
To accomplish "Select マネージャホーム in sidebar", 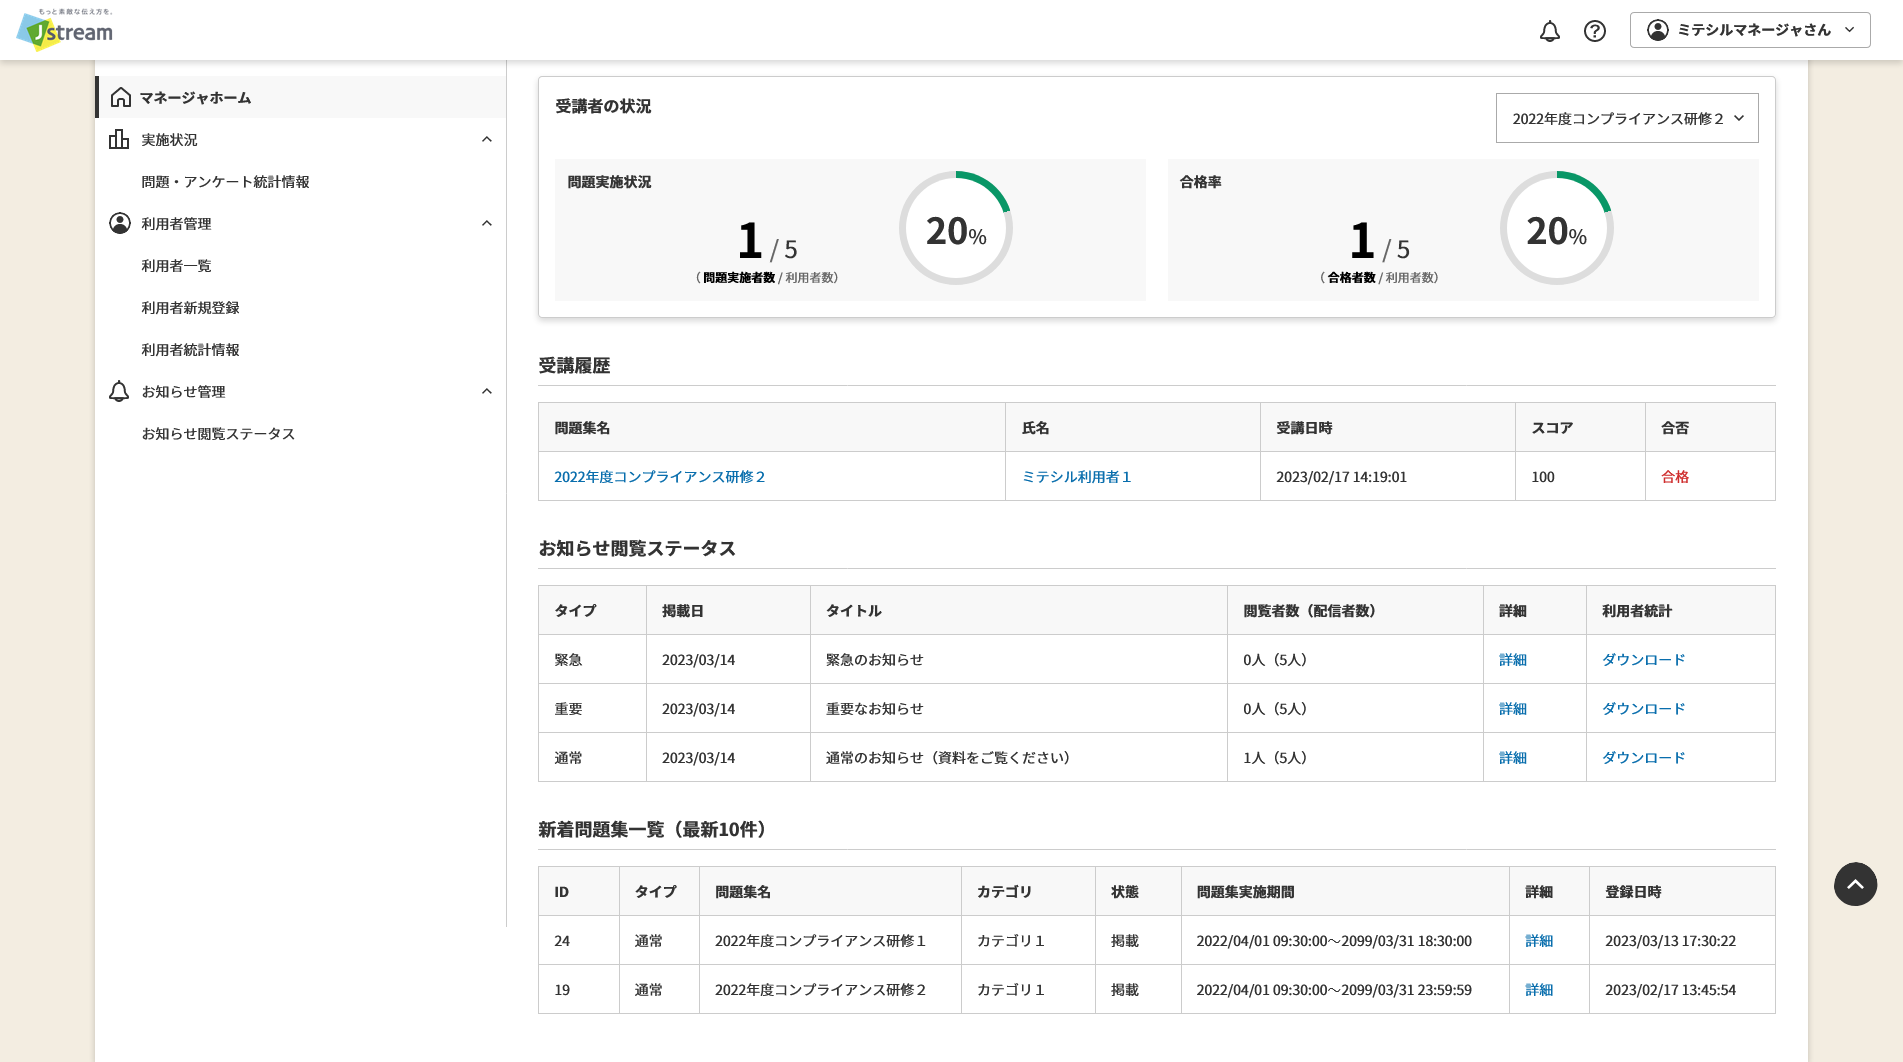I will (301, 97).
